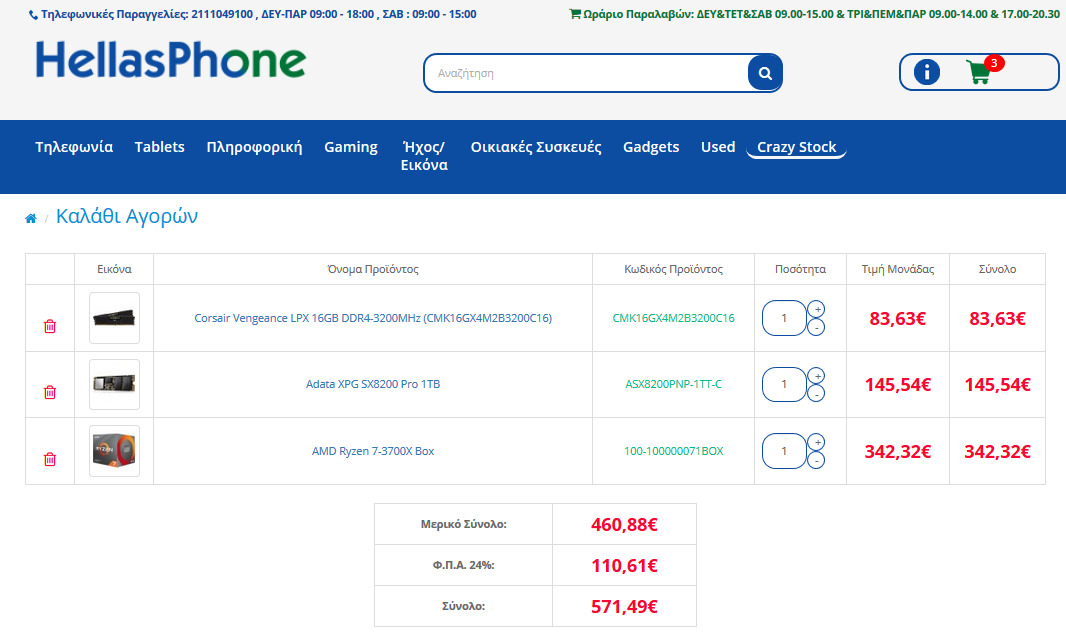
Task: Click product code CMK16GX4M2B3200C16
Action: [674, 318]
